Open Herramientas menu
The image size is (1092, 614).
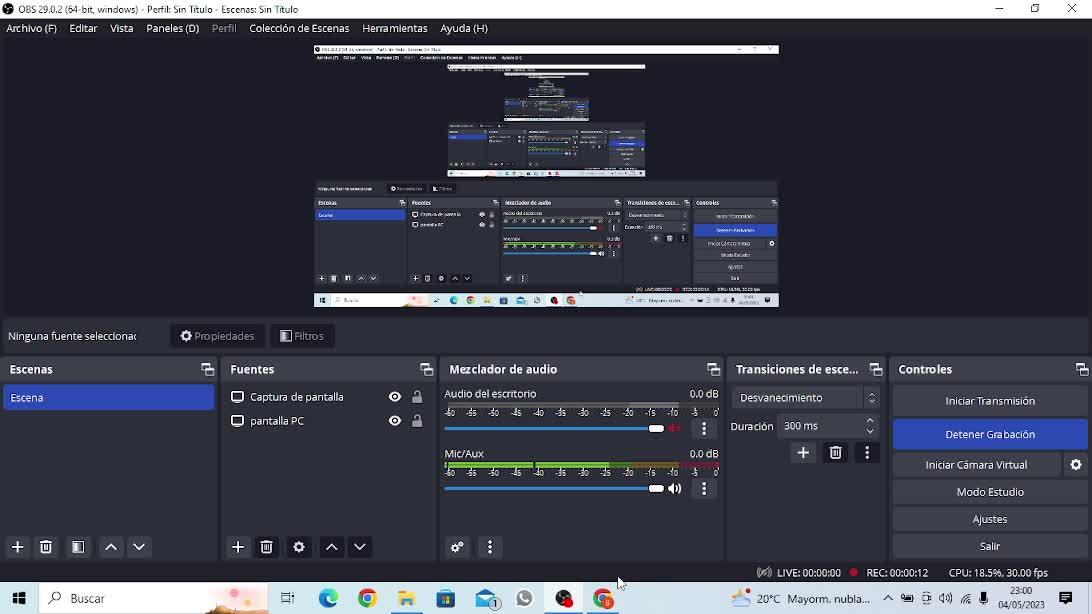[394, 29]
